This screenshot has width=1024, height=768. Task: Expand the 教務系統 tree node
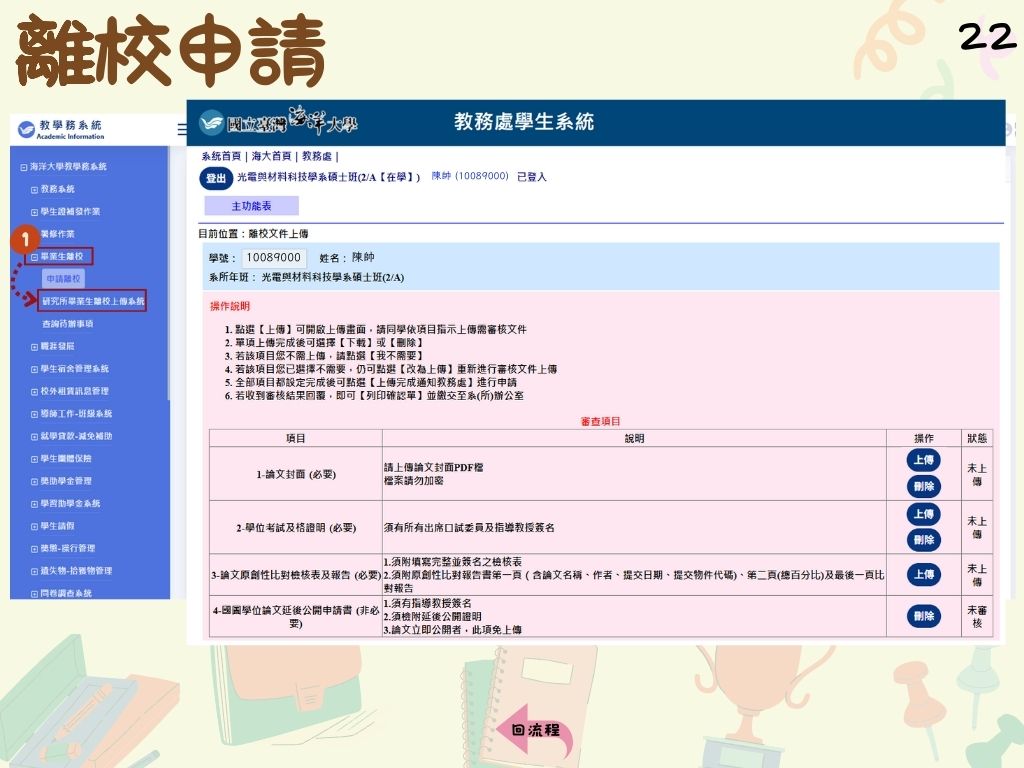point(33,189)
